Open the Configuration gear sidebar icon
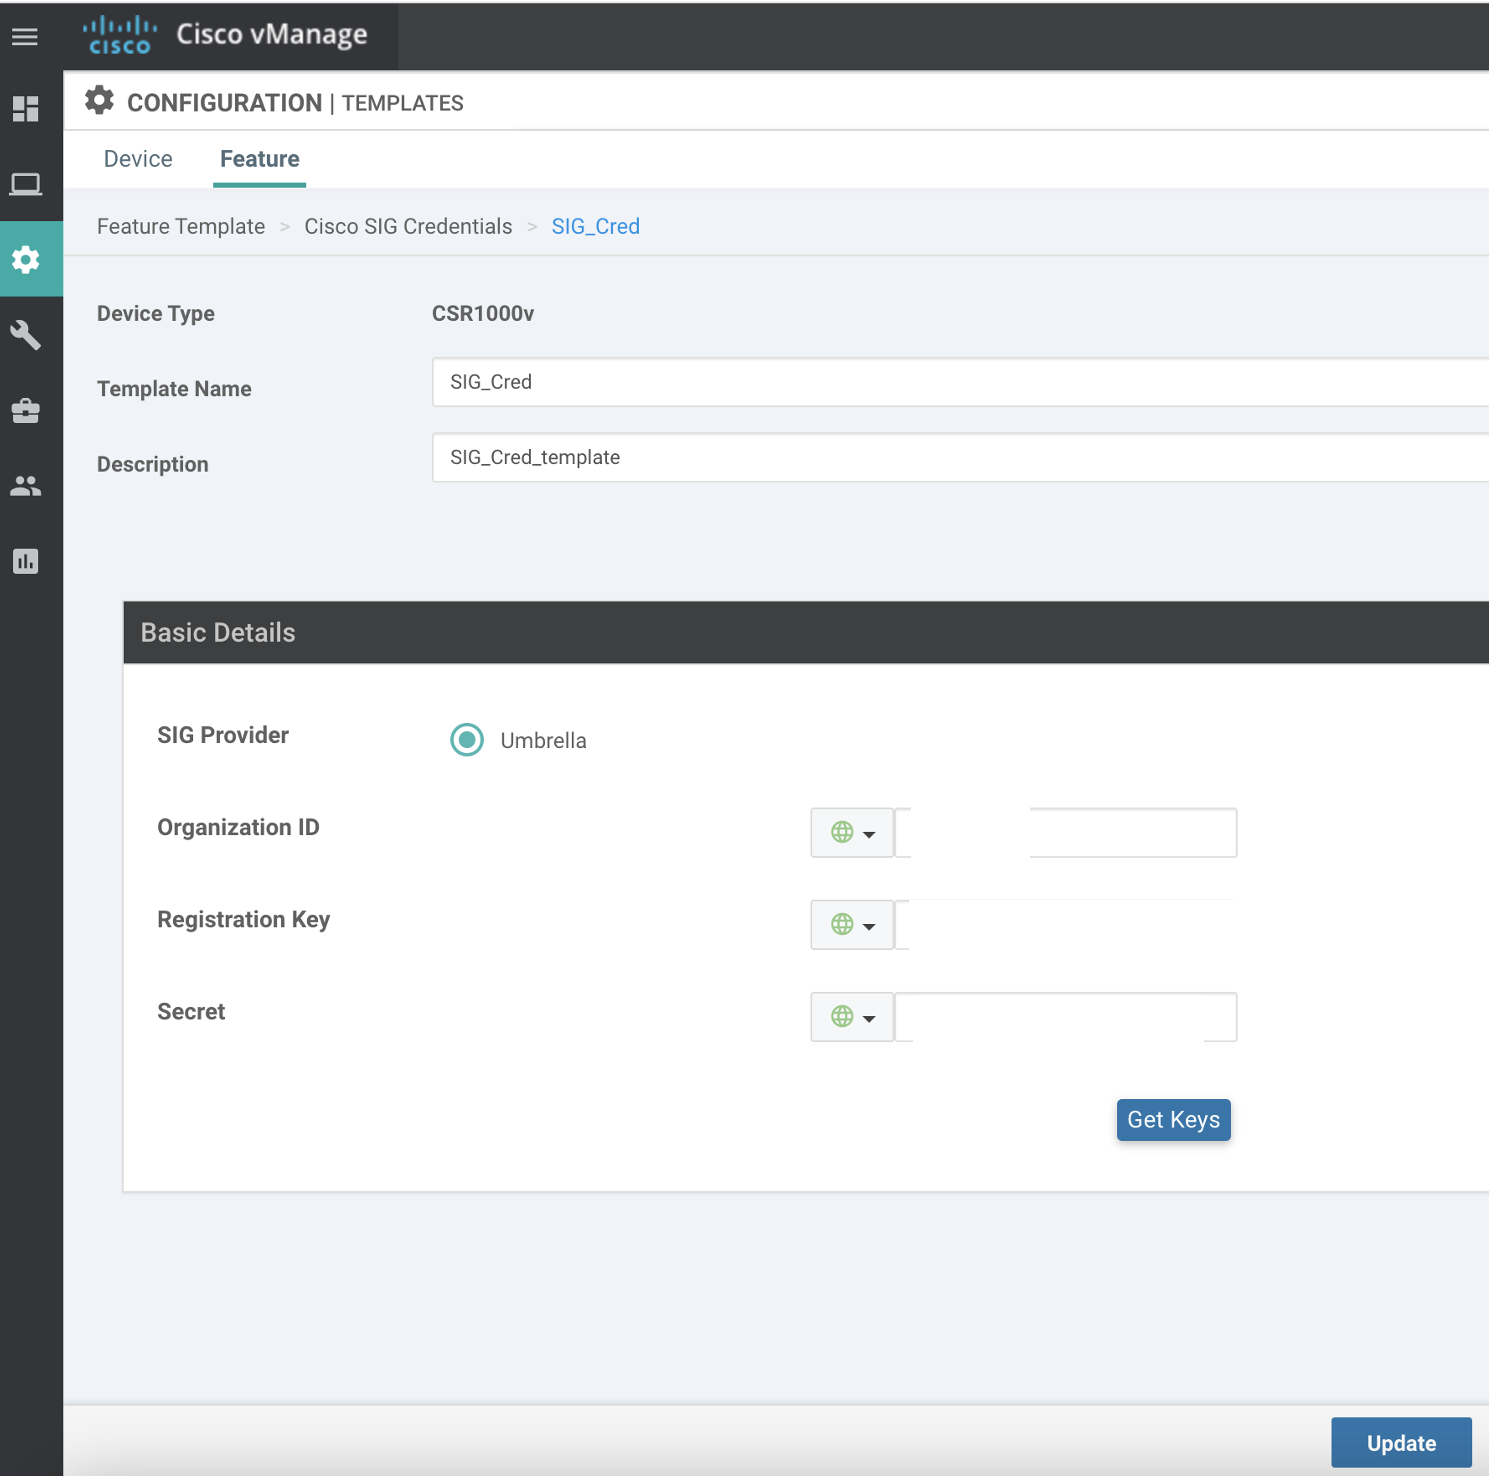Viewport: 1496px width, 1480px height. [x=26, y=260]
